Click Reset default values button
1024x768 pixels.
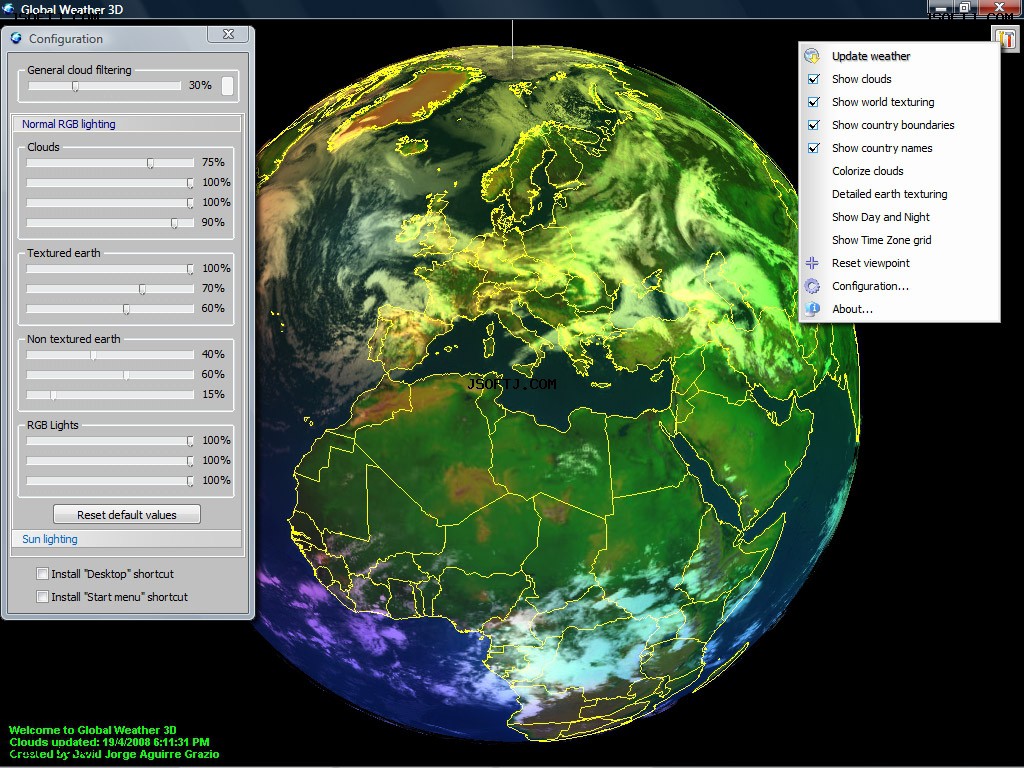tap(127, 515)
